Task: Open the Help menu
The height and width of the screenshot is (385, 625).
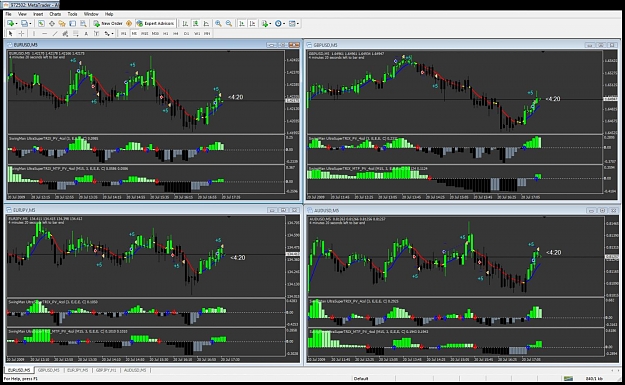Action: tap(109, 14)
